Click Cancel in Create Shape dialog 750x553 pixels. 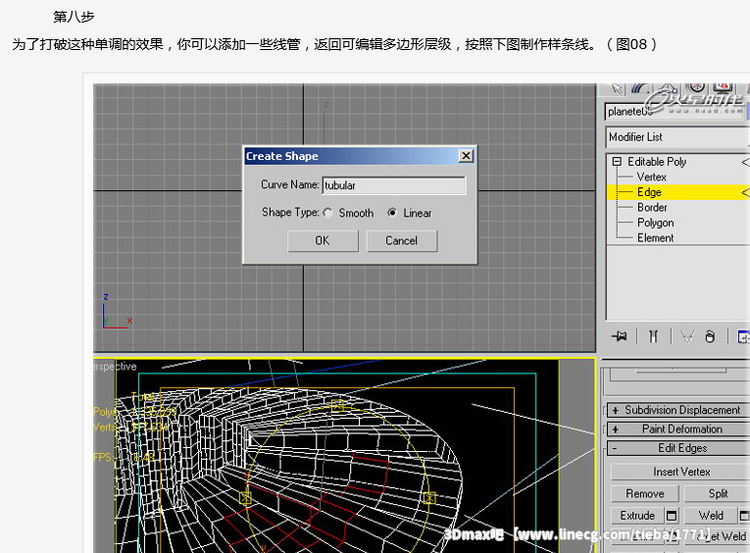coord(401,241)
